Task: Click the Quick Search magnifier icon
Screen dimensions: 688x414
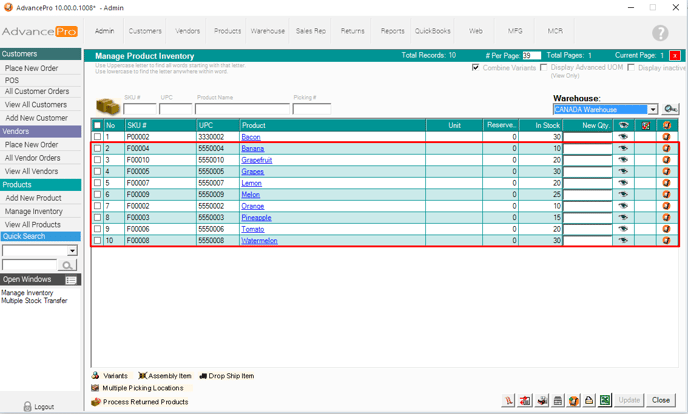Action: click(68, 265)
